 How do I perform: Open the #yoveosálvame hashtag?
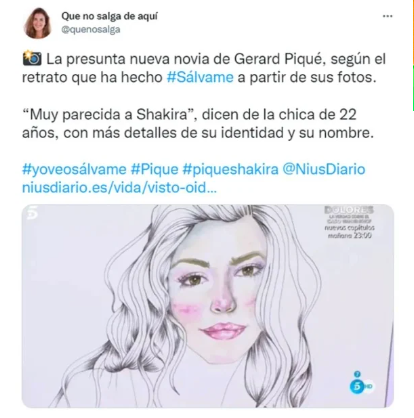(x=74, y=170)
